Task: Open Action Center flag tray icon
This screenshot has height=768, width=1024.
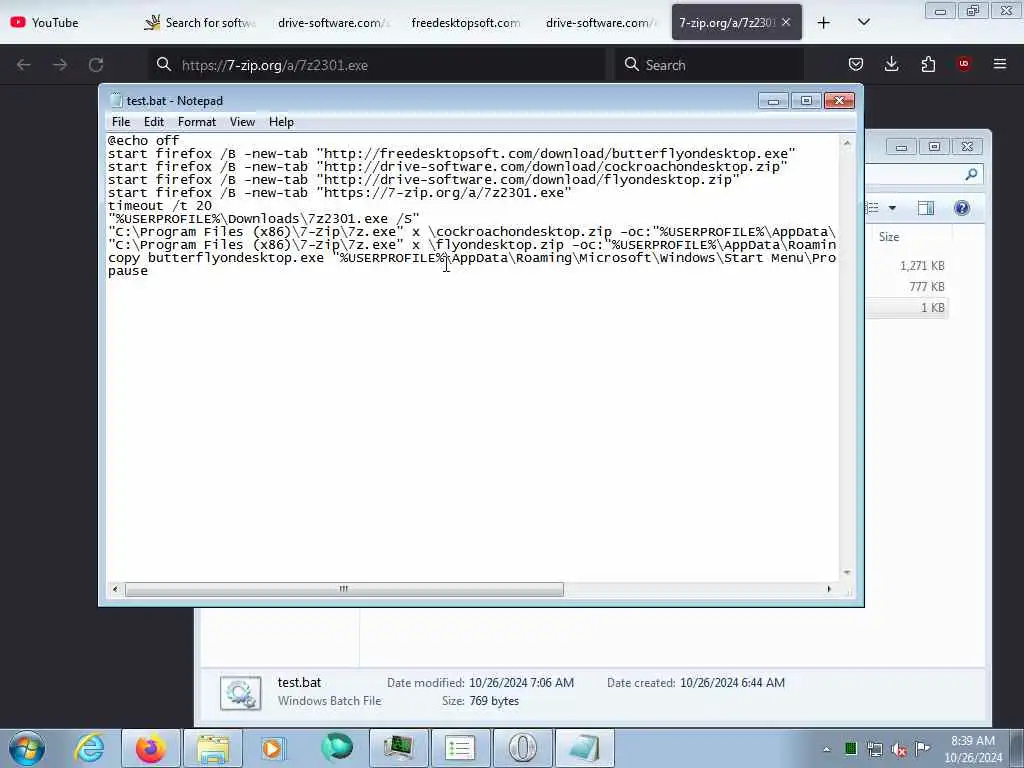Action: coord(922,748)
